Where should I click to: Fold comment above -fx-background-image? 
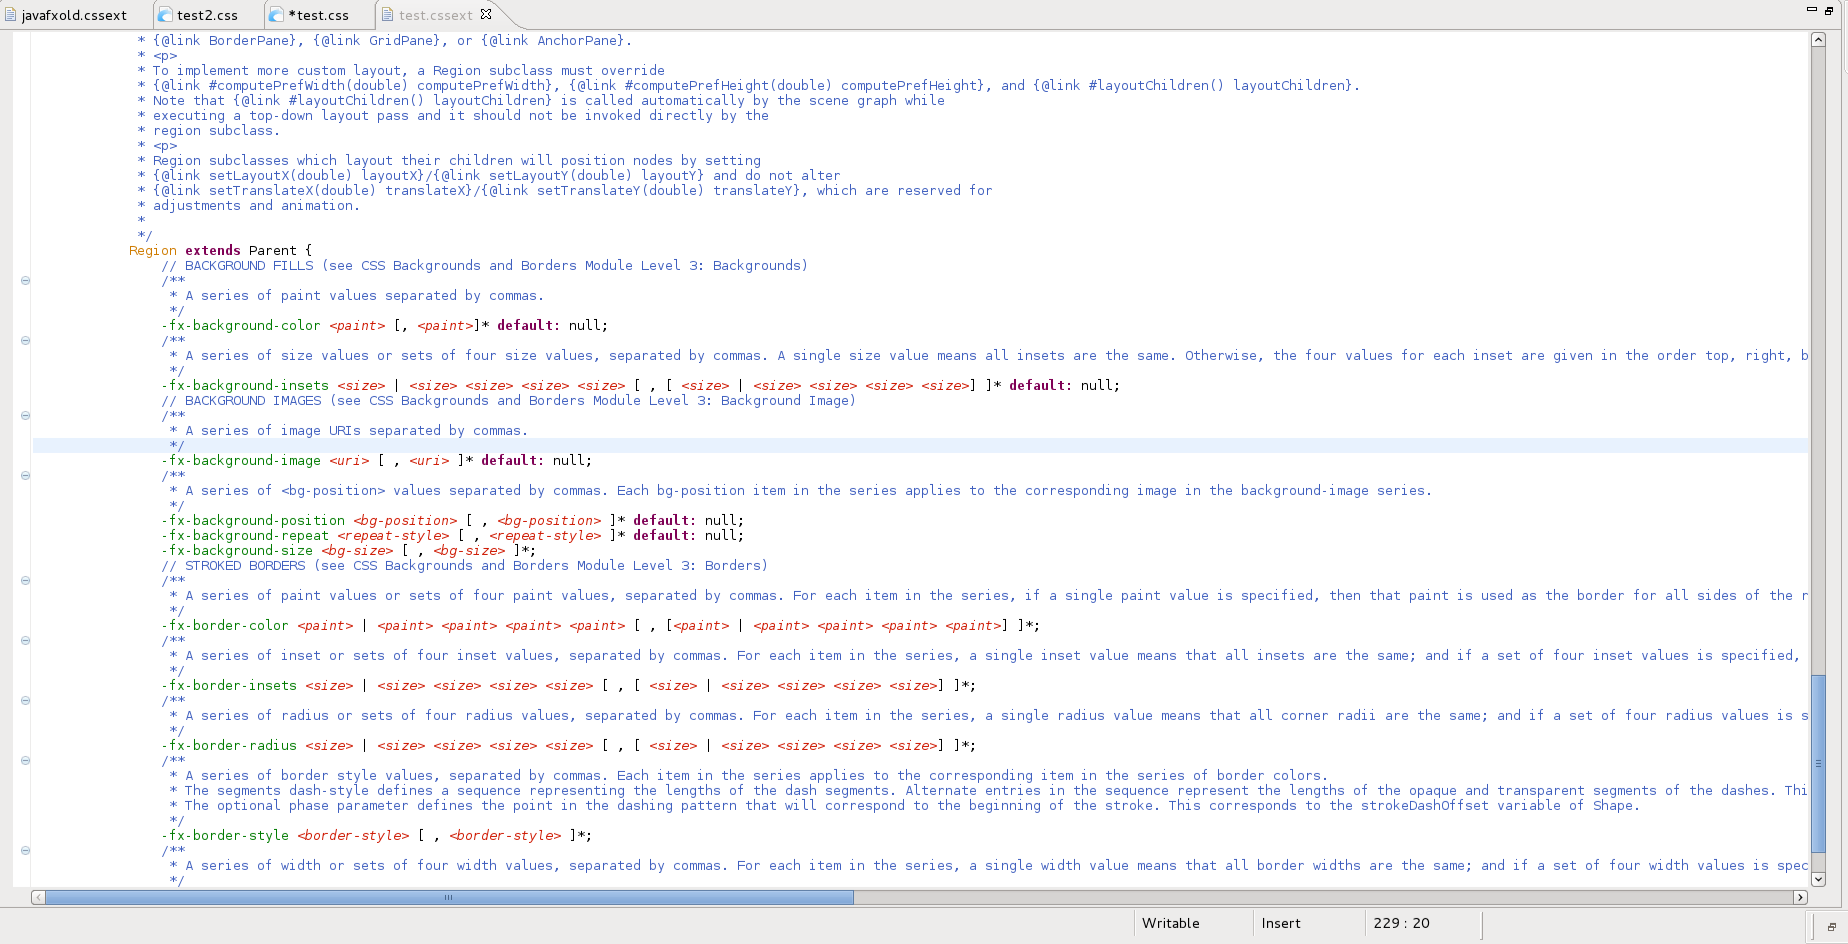(25, 416)
